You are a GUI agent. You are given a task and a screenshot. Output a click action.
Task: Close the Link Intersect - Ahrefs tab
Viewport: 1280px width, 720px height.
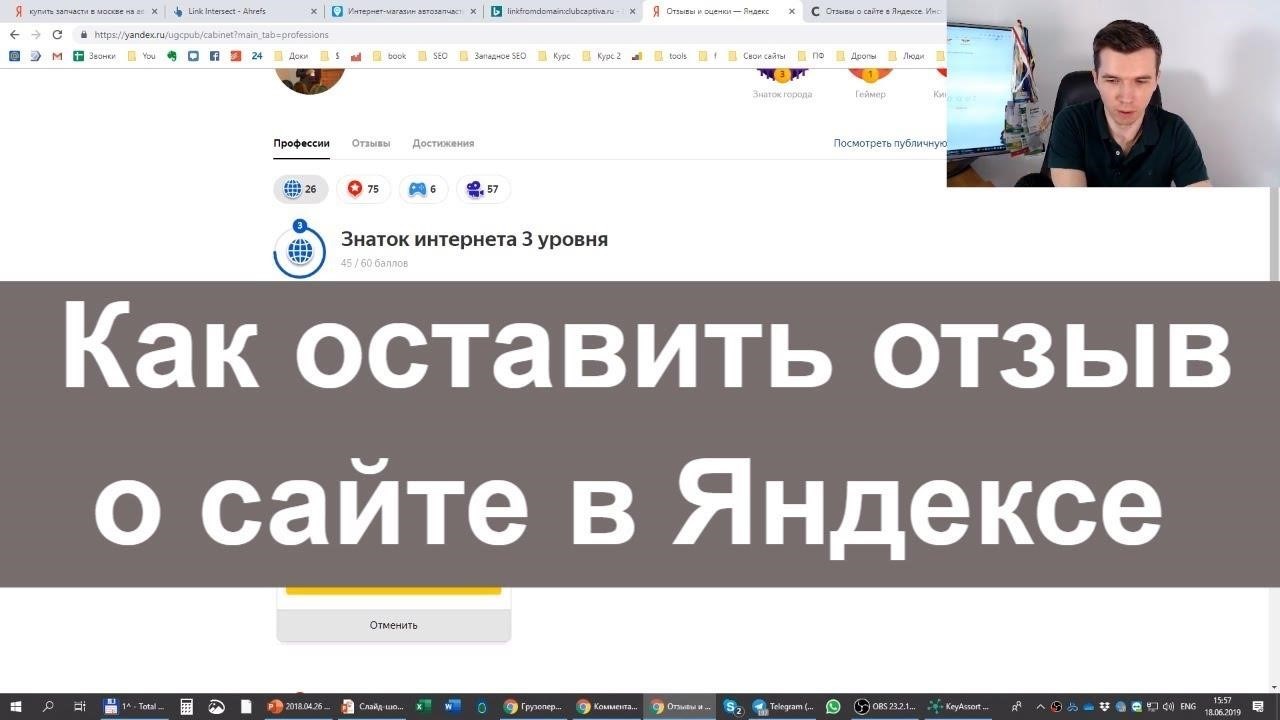pyautogui.click(x=313, y=12)
